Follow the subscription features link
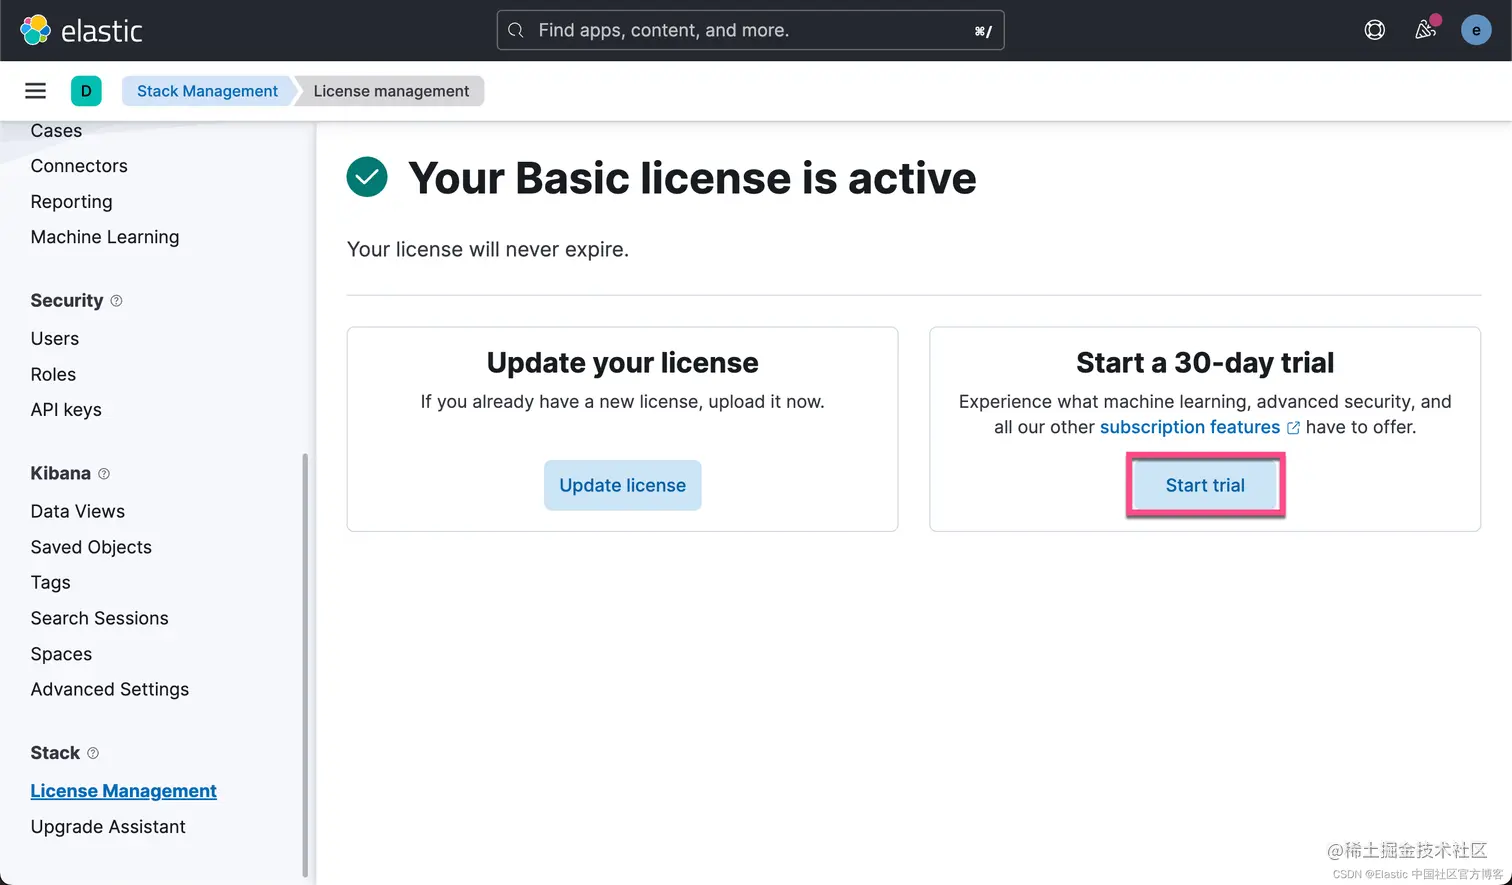The height and width of the screenshot is (885, 1512). click(1190, 427)
